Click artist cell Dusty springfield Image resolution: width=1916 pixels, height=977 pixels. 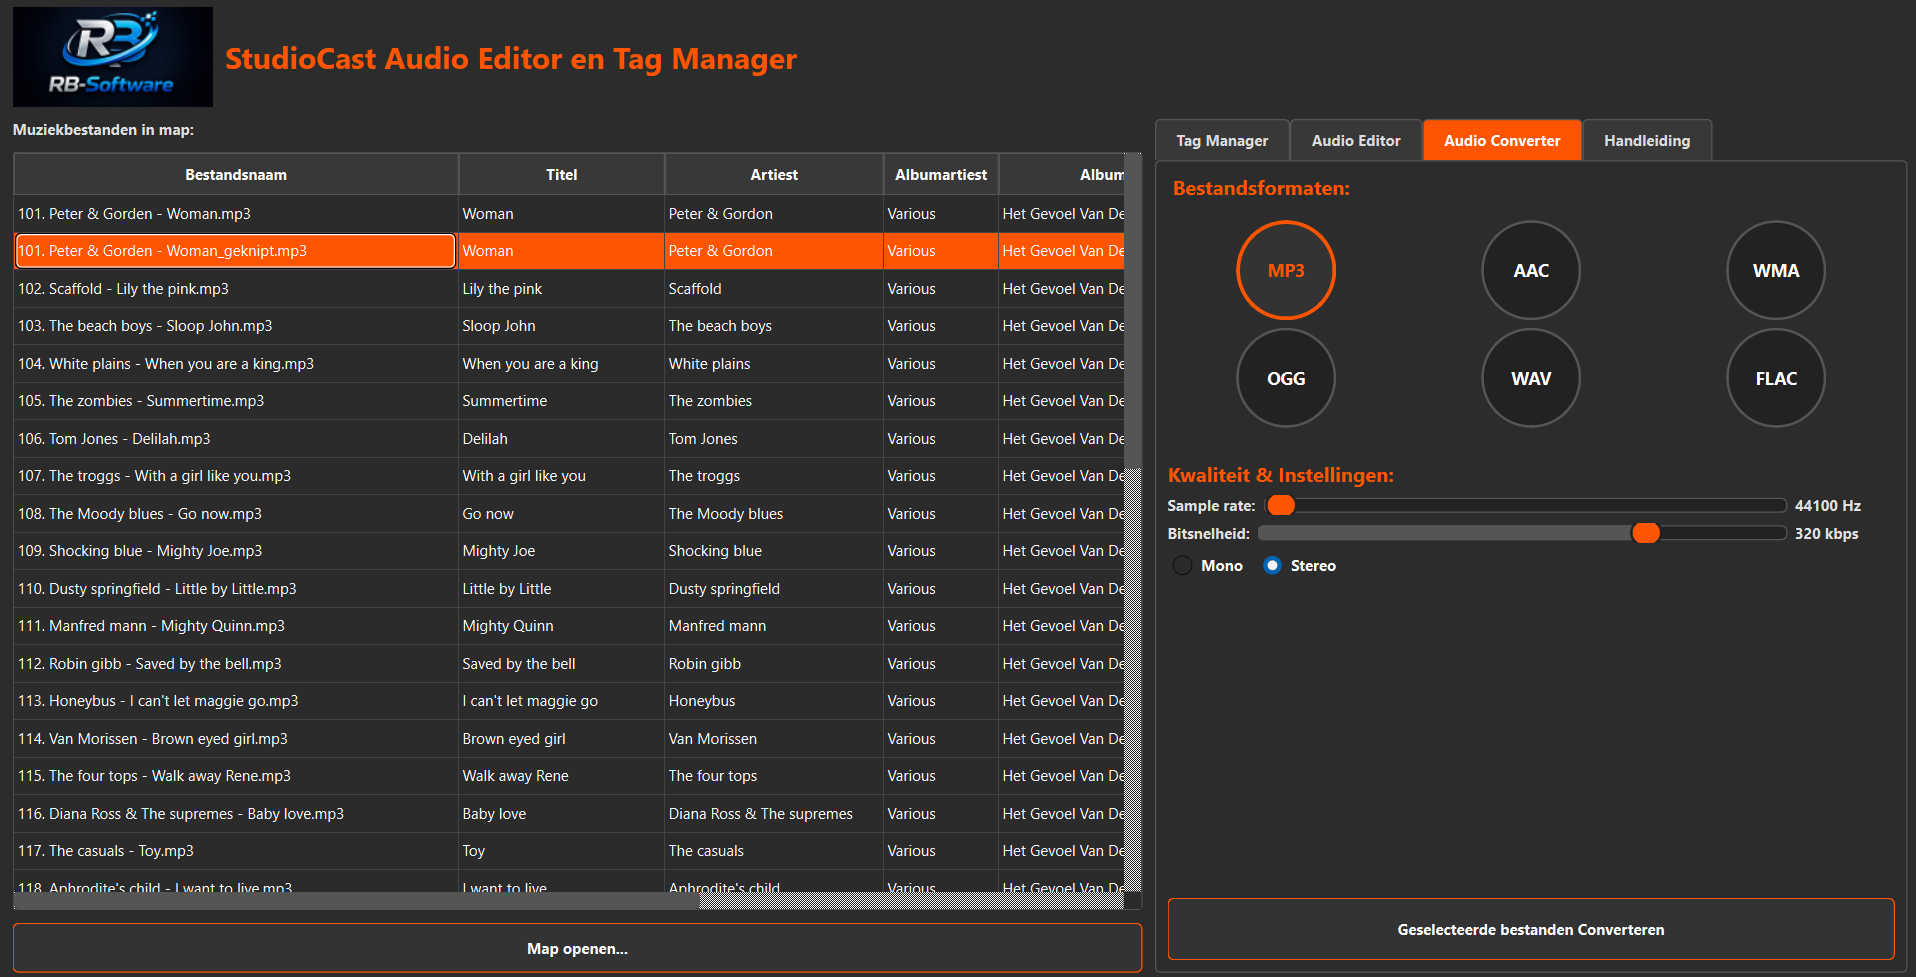(774, 588)
